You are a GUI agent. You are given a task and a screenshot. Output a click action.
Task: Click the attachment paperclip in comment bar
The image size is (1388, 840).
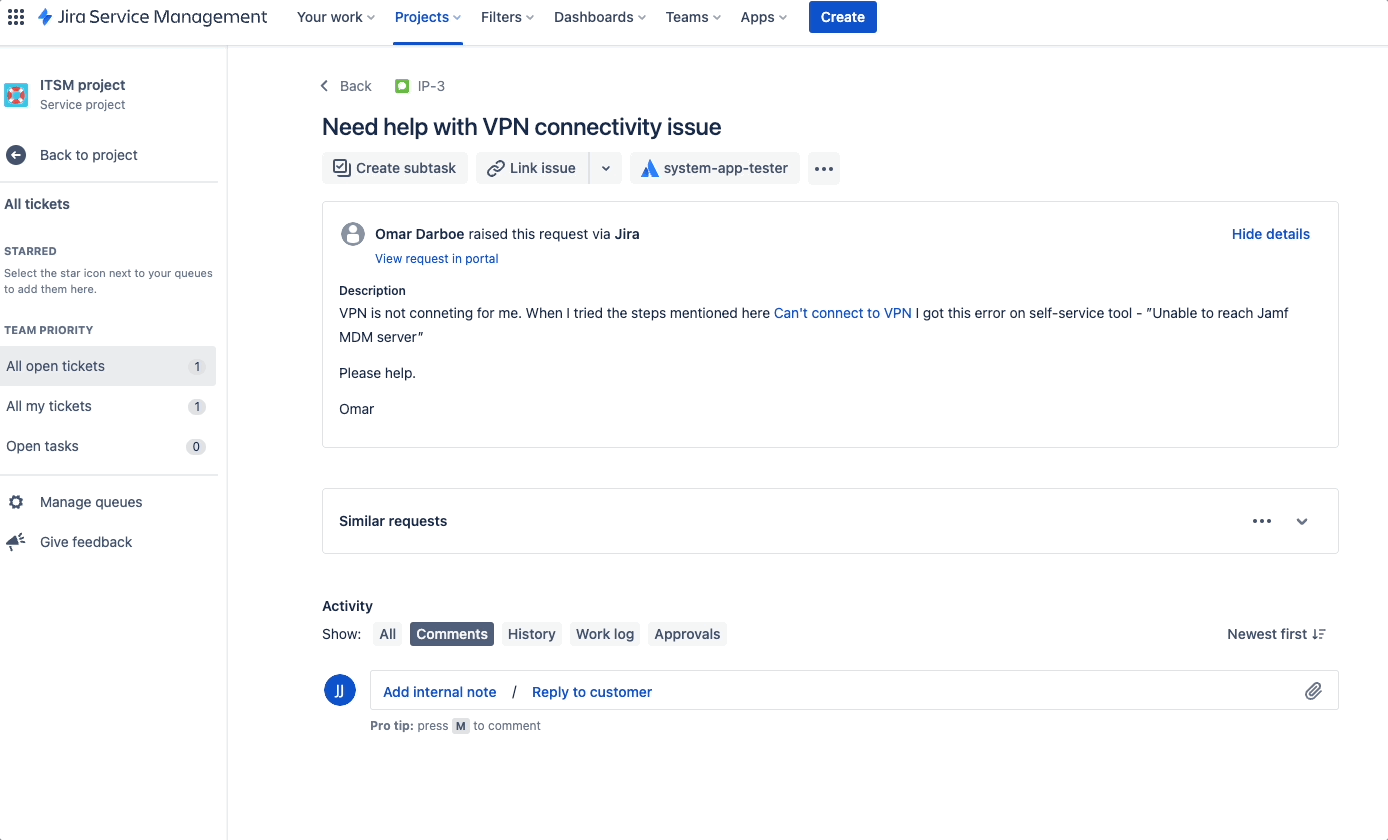1313,690
